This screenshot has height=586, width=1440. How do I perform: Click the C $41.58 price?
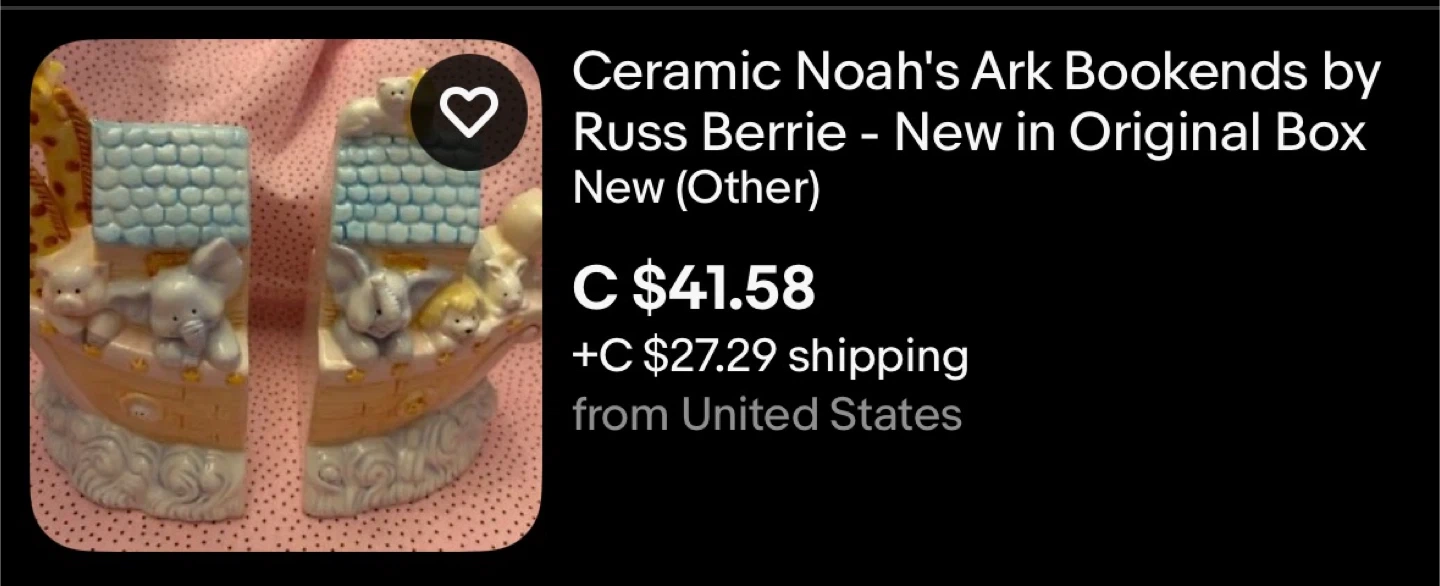tap(694, 287)
